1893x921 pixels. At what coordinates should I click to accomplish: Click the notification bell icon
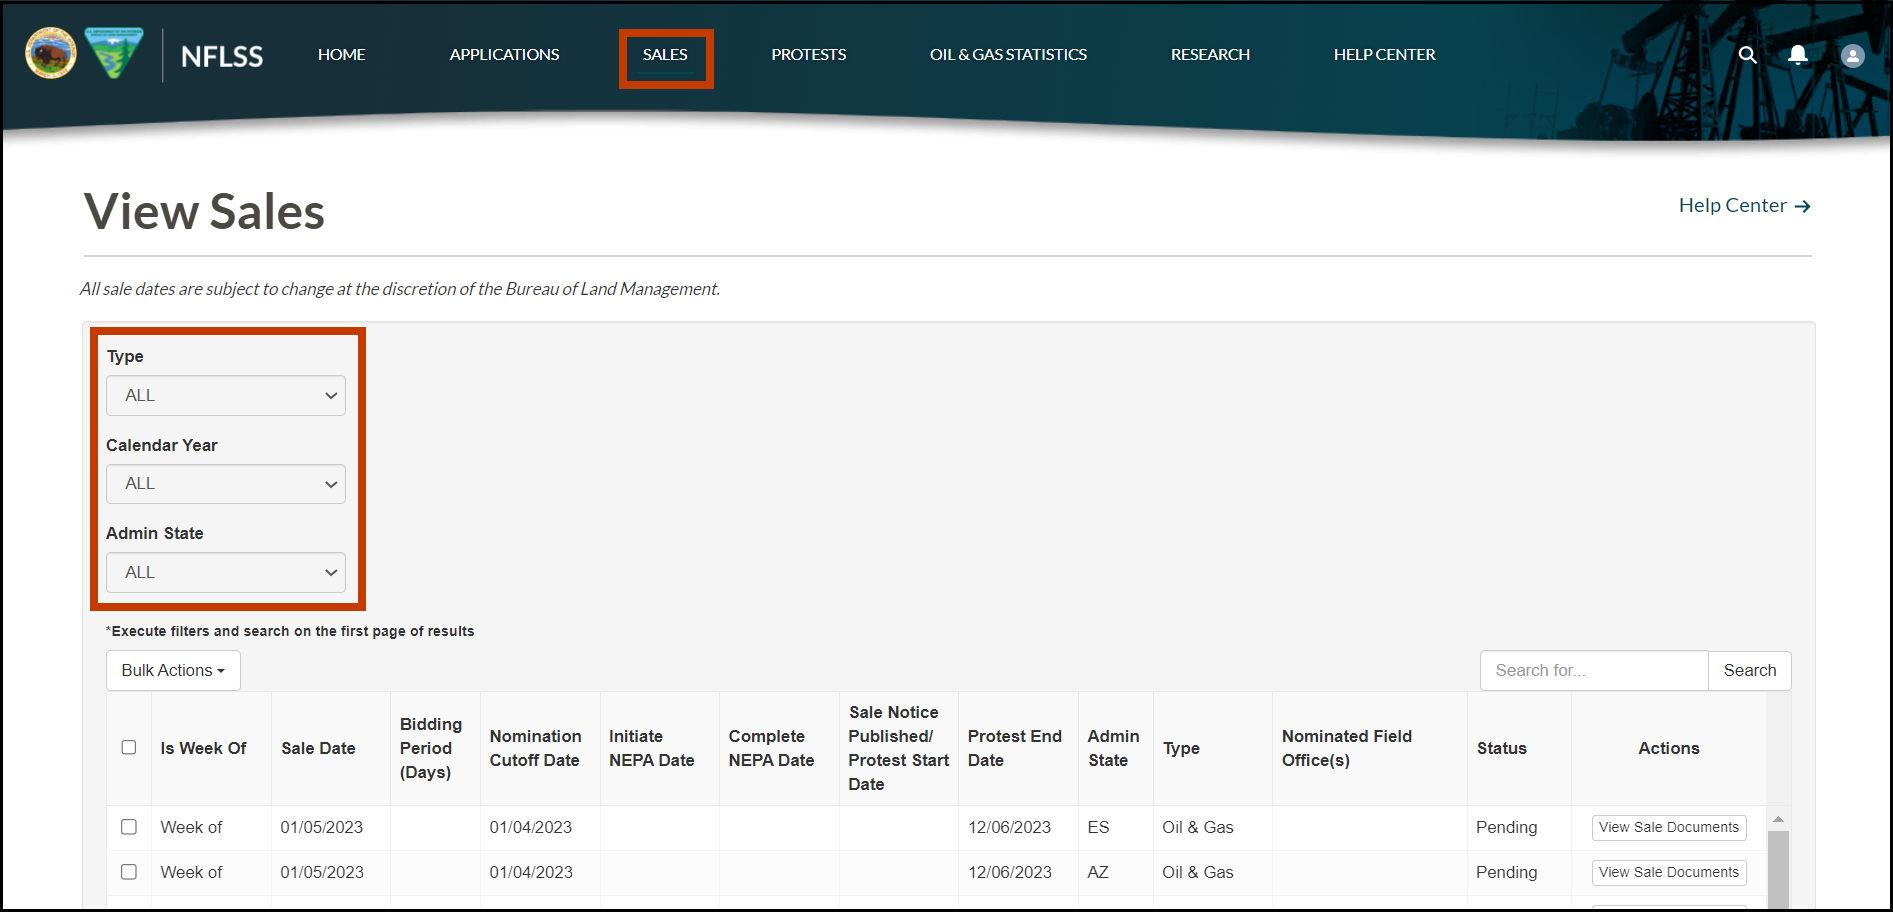tap(1798, 55)
